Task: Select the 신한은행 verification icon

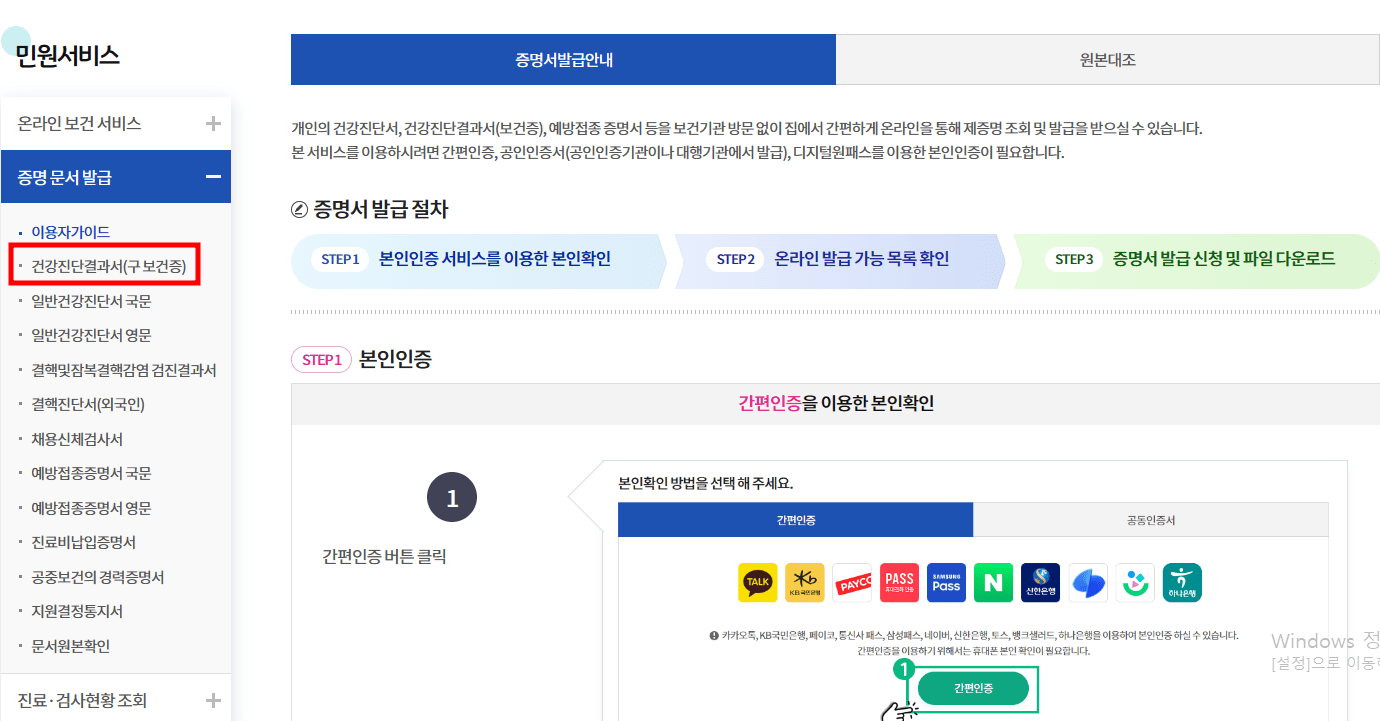Action: coord(1039,582)
